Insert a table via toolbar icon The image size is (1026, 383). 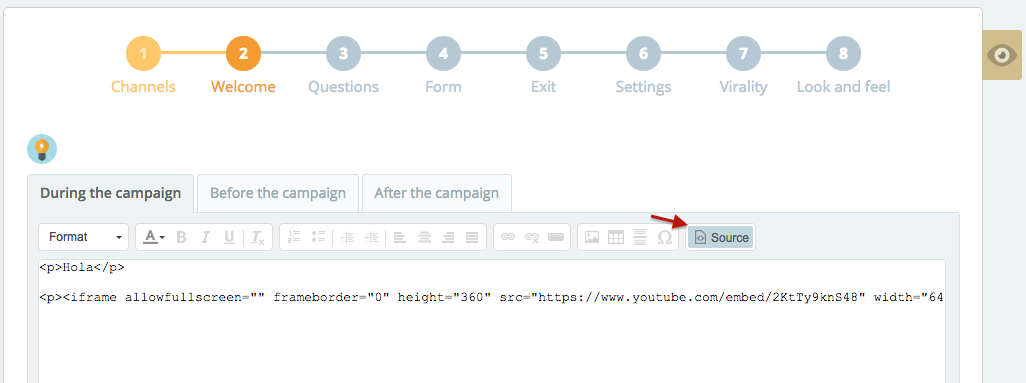(x=616, y=238)
